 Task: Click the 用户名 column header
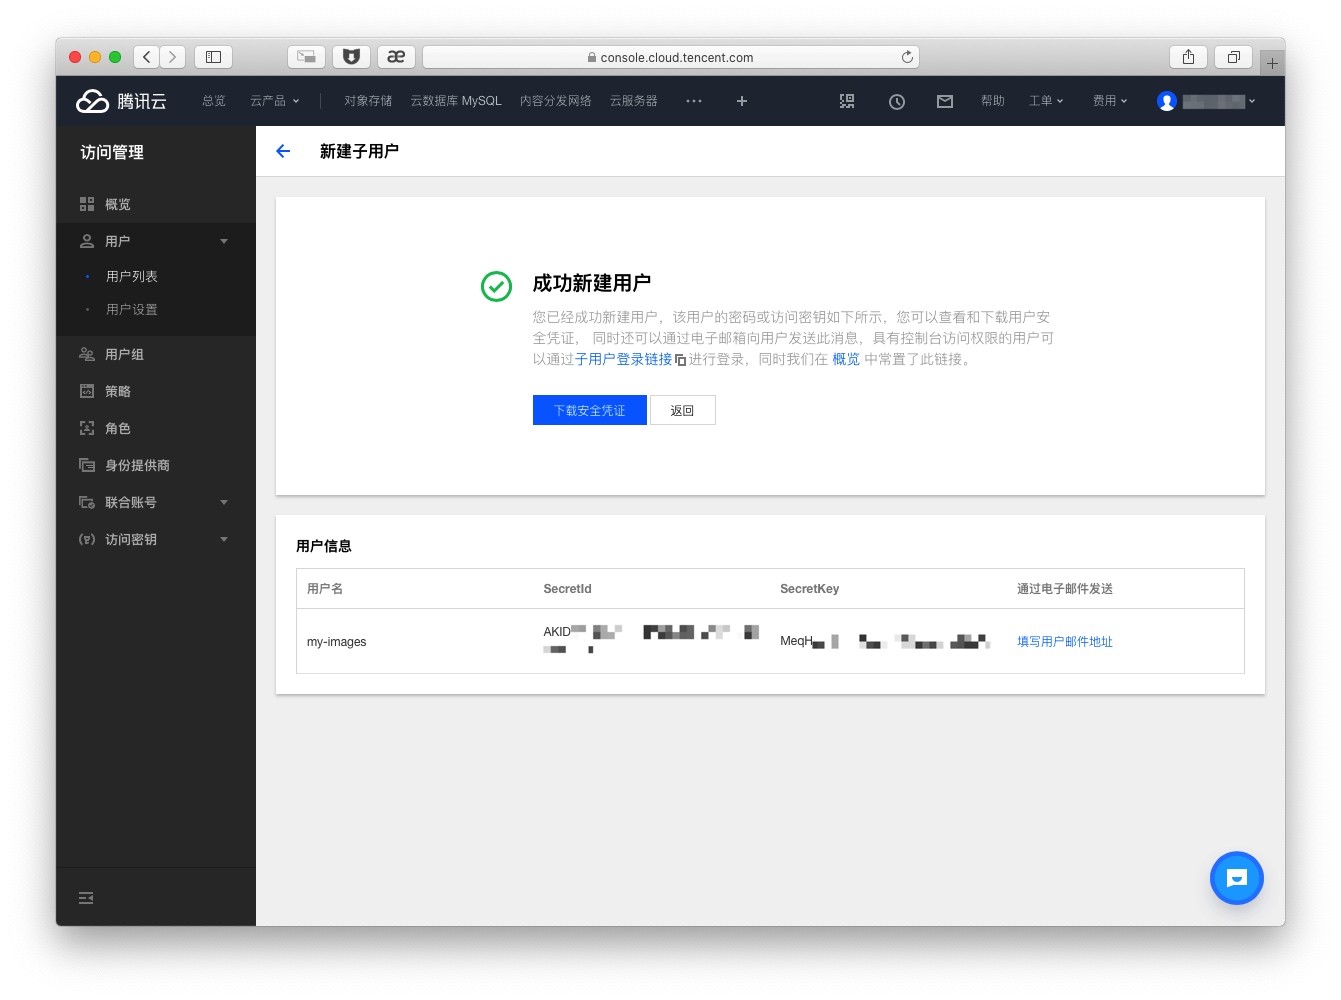tap(325, 589)
